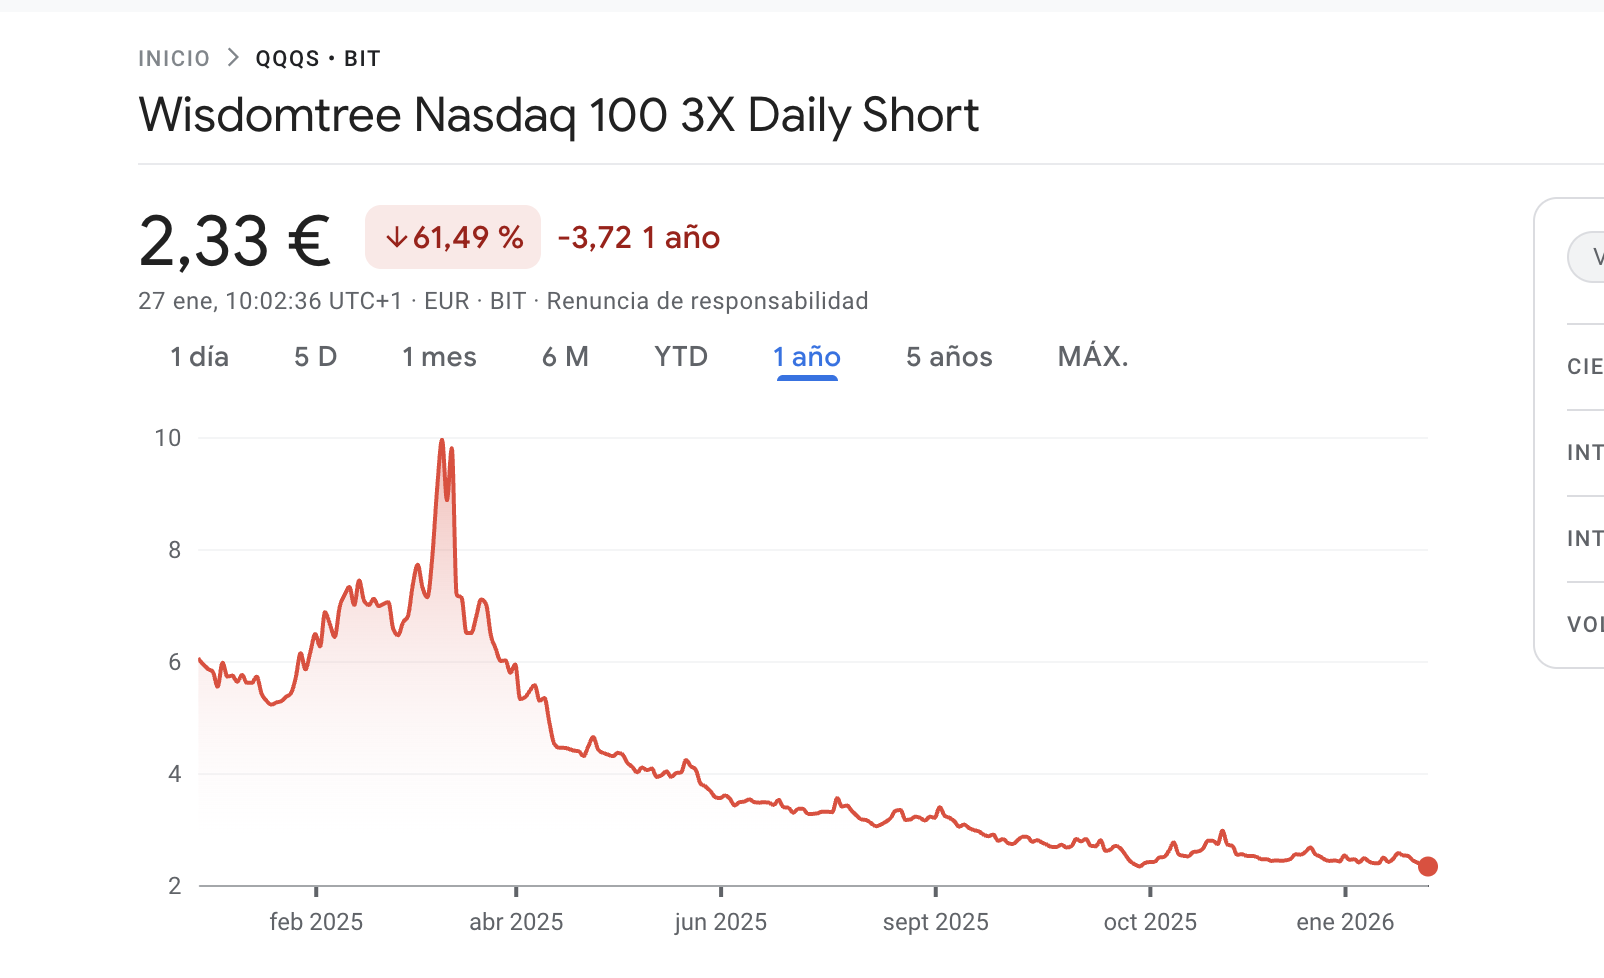The width and height of the screenshot is (1604, 978).
Task: Click the partially visible pill button at right
Action: click(x=1587, y=258)
